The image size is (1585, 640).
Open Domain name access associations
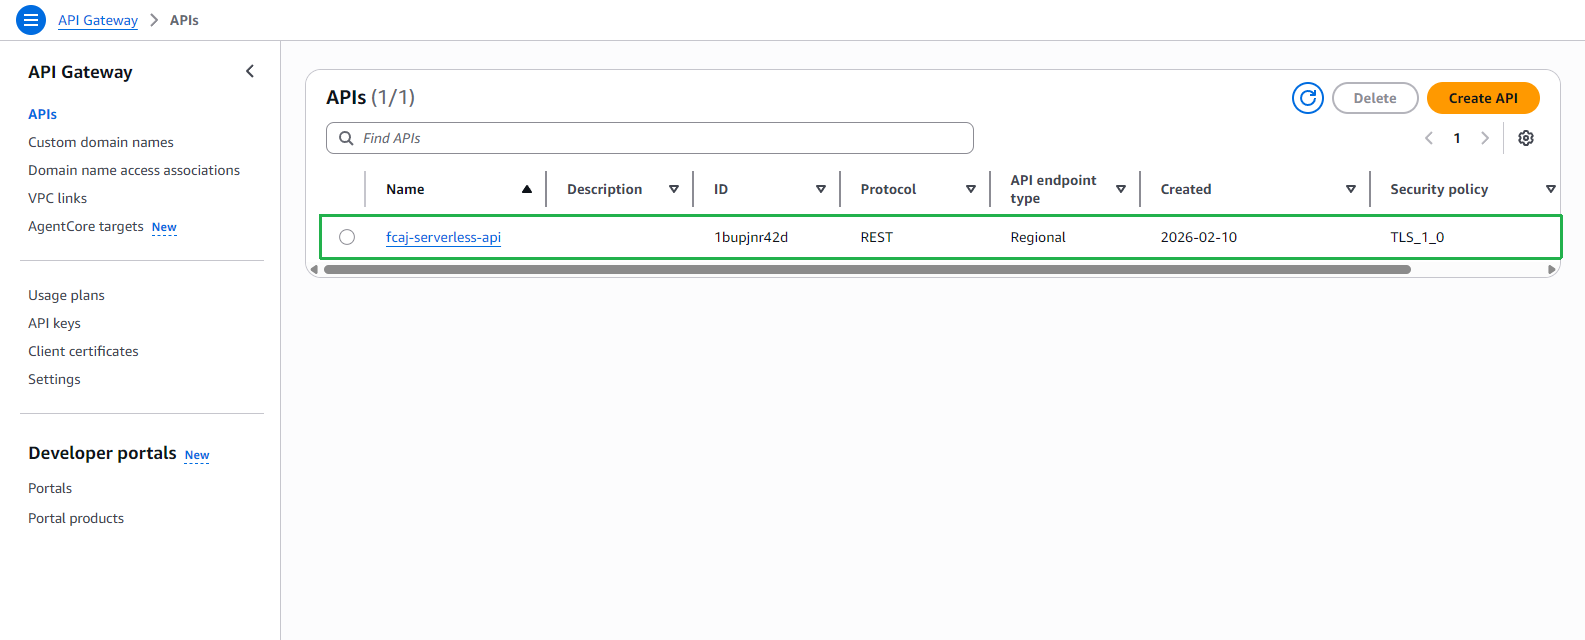point(134,170)
